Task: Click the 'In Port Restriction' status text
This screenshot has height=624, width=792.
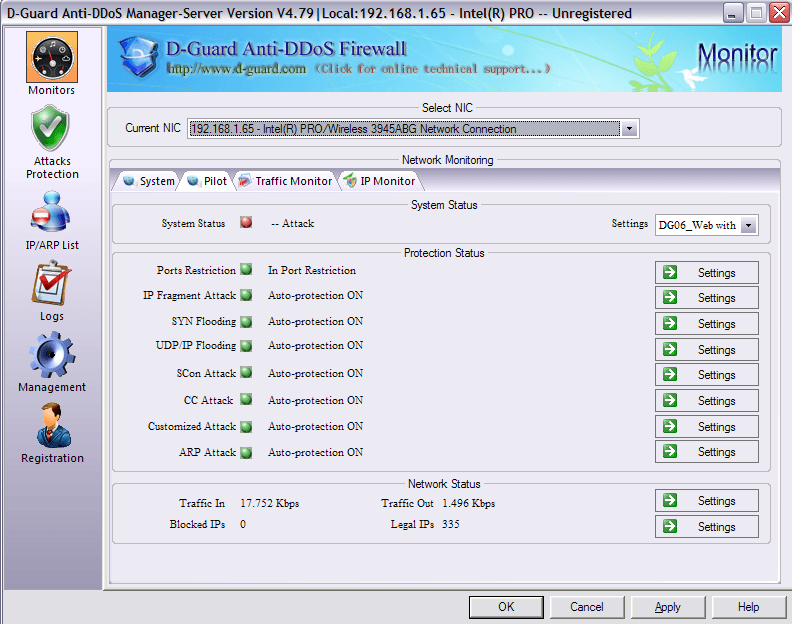Action: [312, 270]
